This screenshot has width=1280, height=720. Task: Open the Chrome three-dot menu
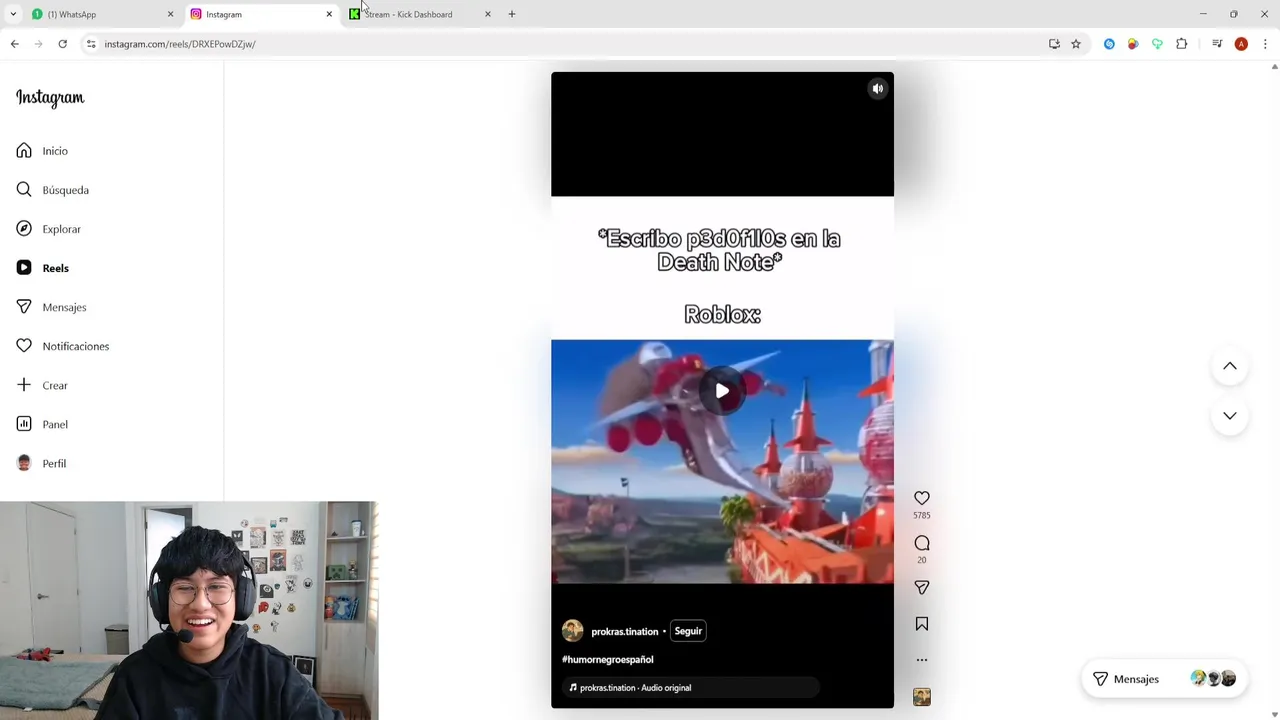tap(1265, 44)
